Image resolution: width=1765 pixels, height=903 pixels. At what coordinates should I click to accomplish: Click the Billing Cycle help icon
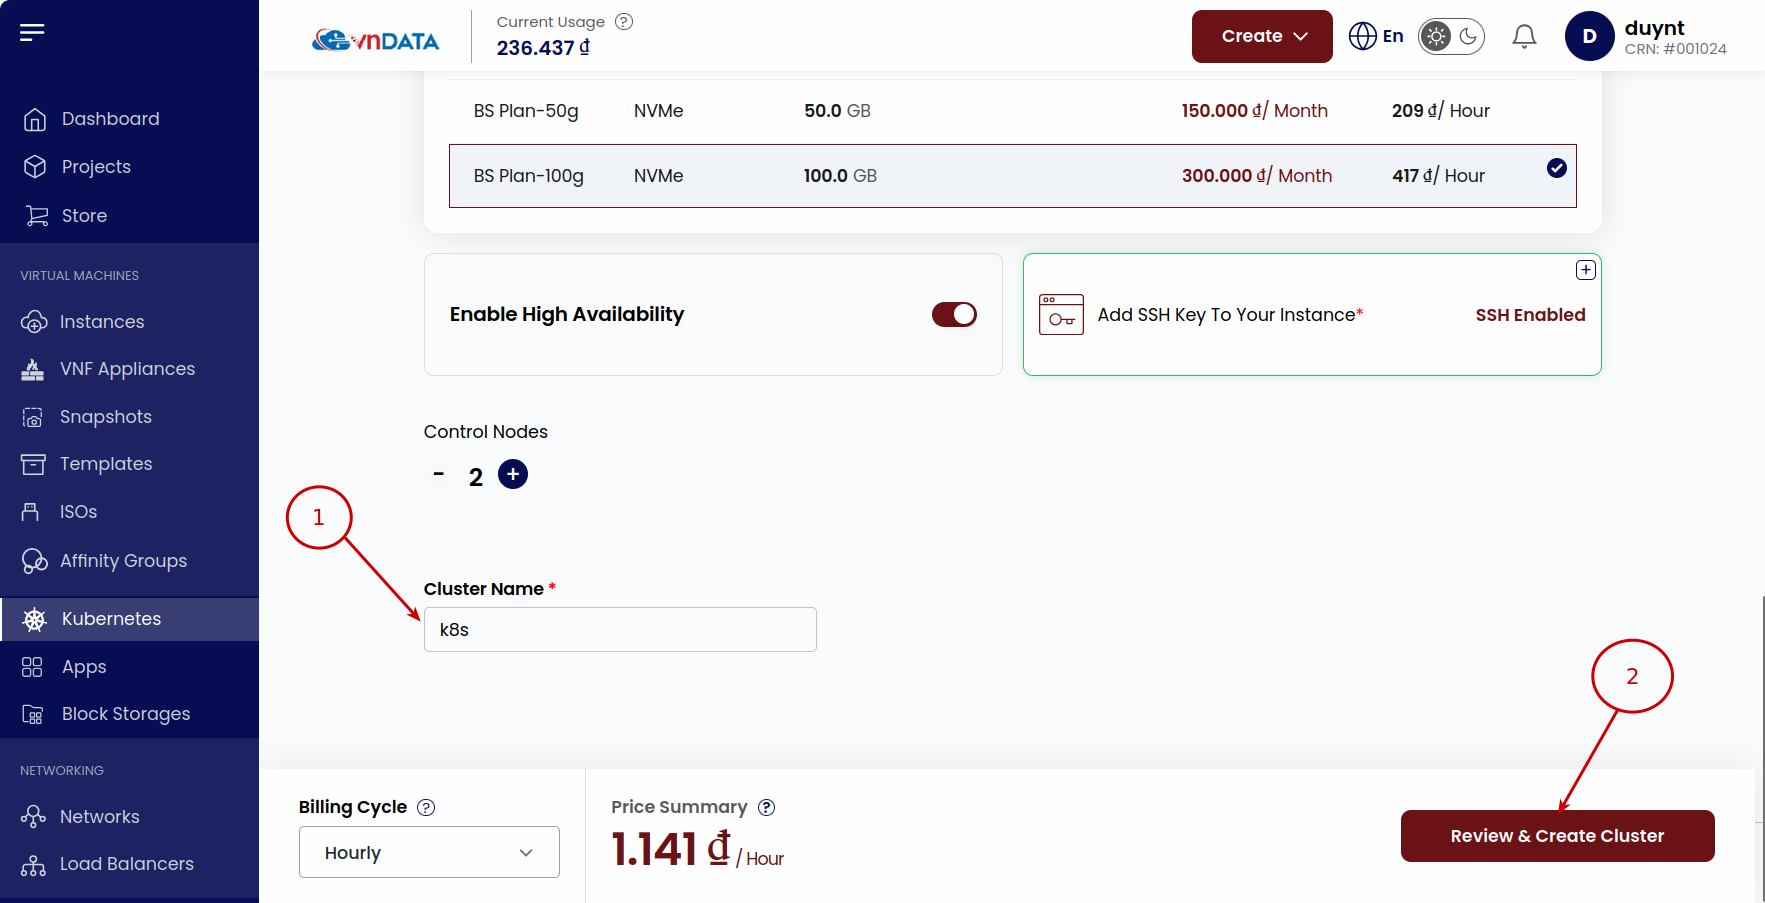tap(426, 807)
